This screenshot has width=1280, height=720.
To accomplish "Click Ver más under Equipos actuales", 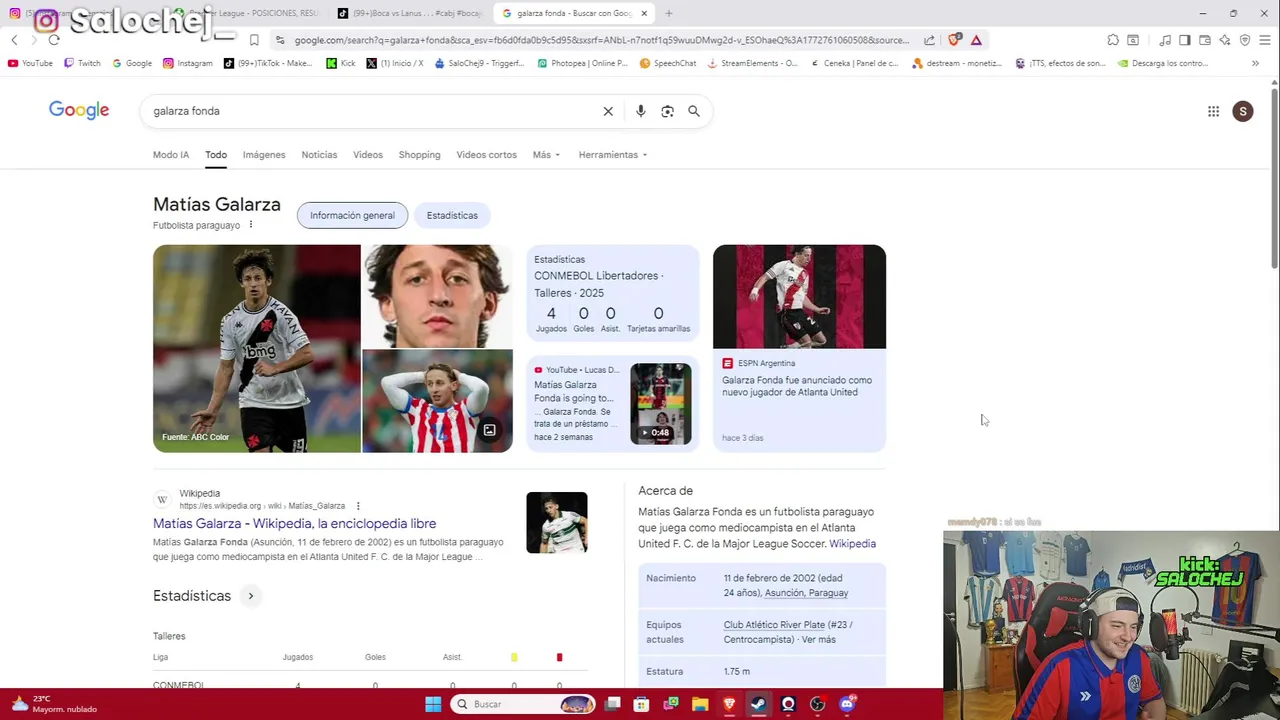I will click(818, 639).
